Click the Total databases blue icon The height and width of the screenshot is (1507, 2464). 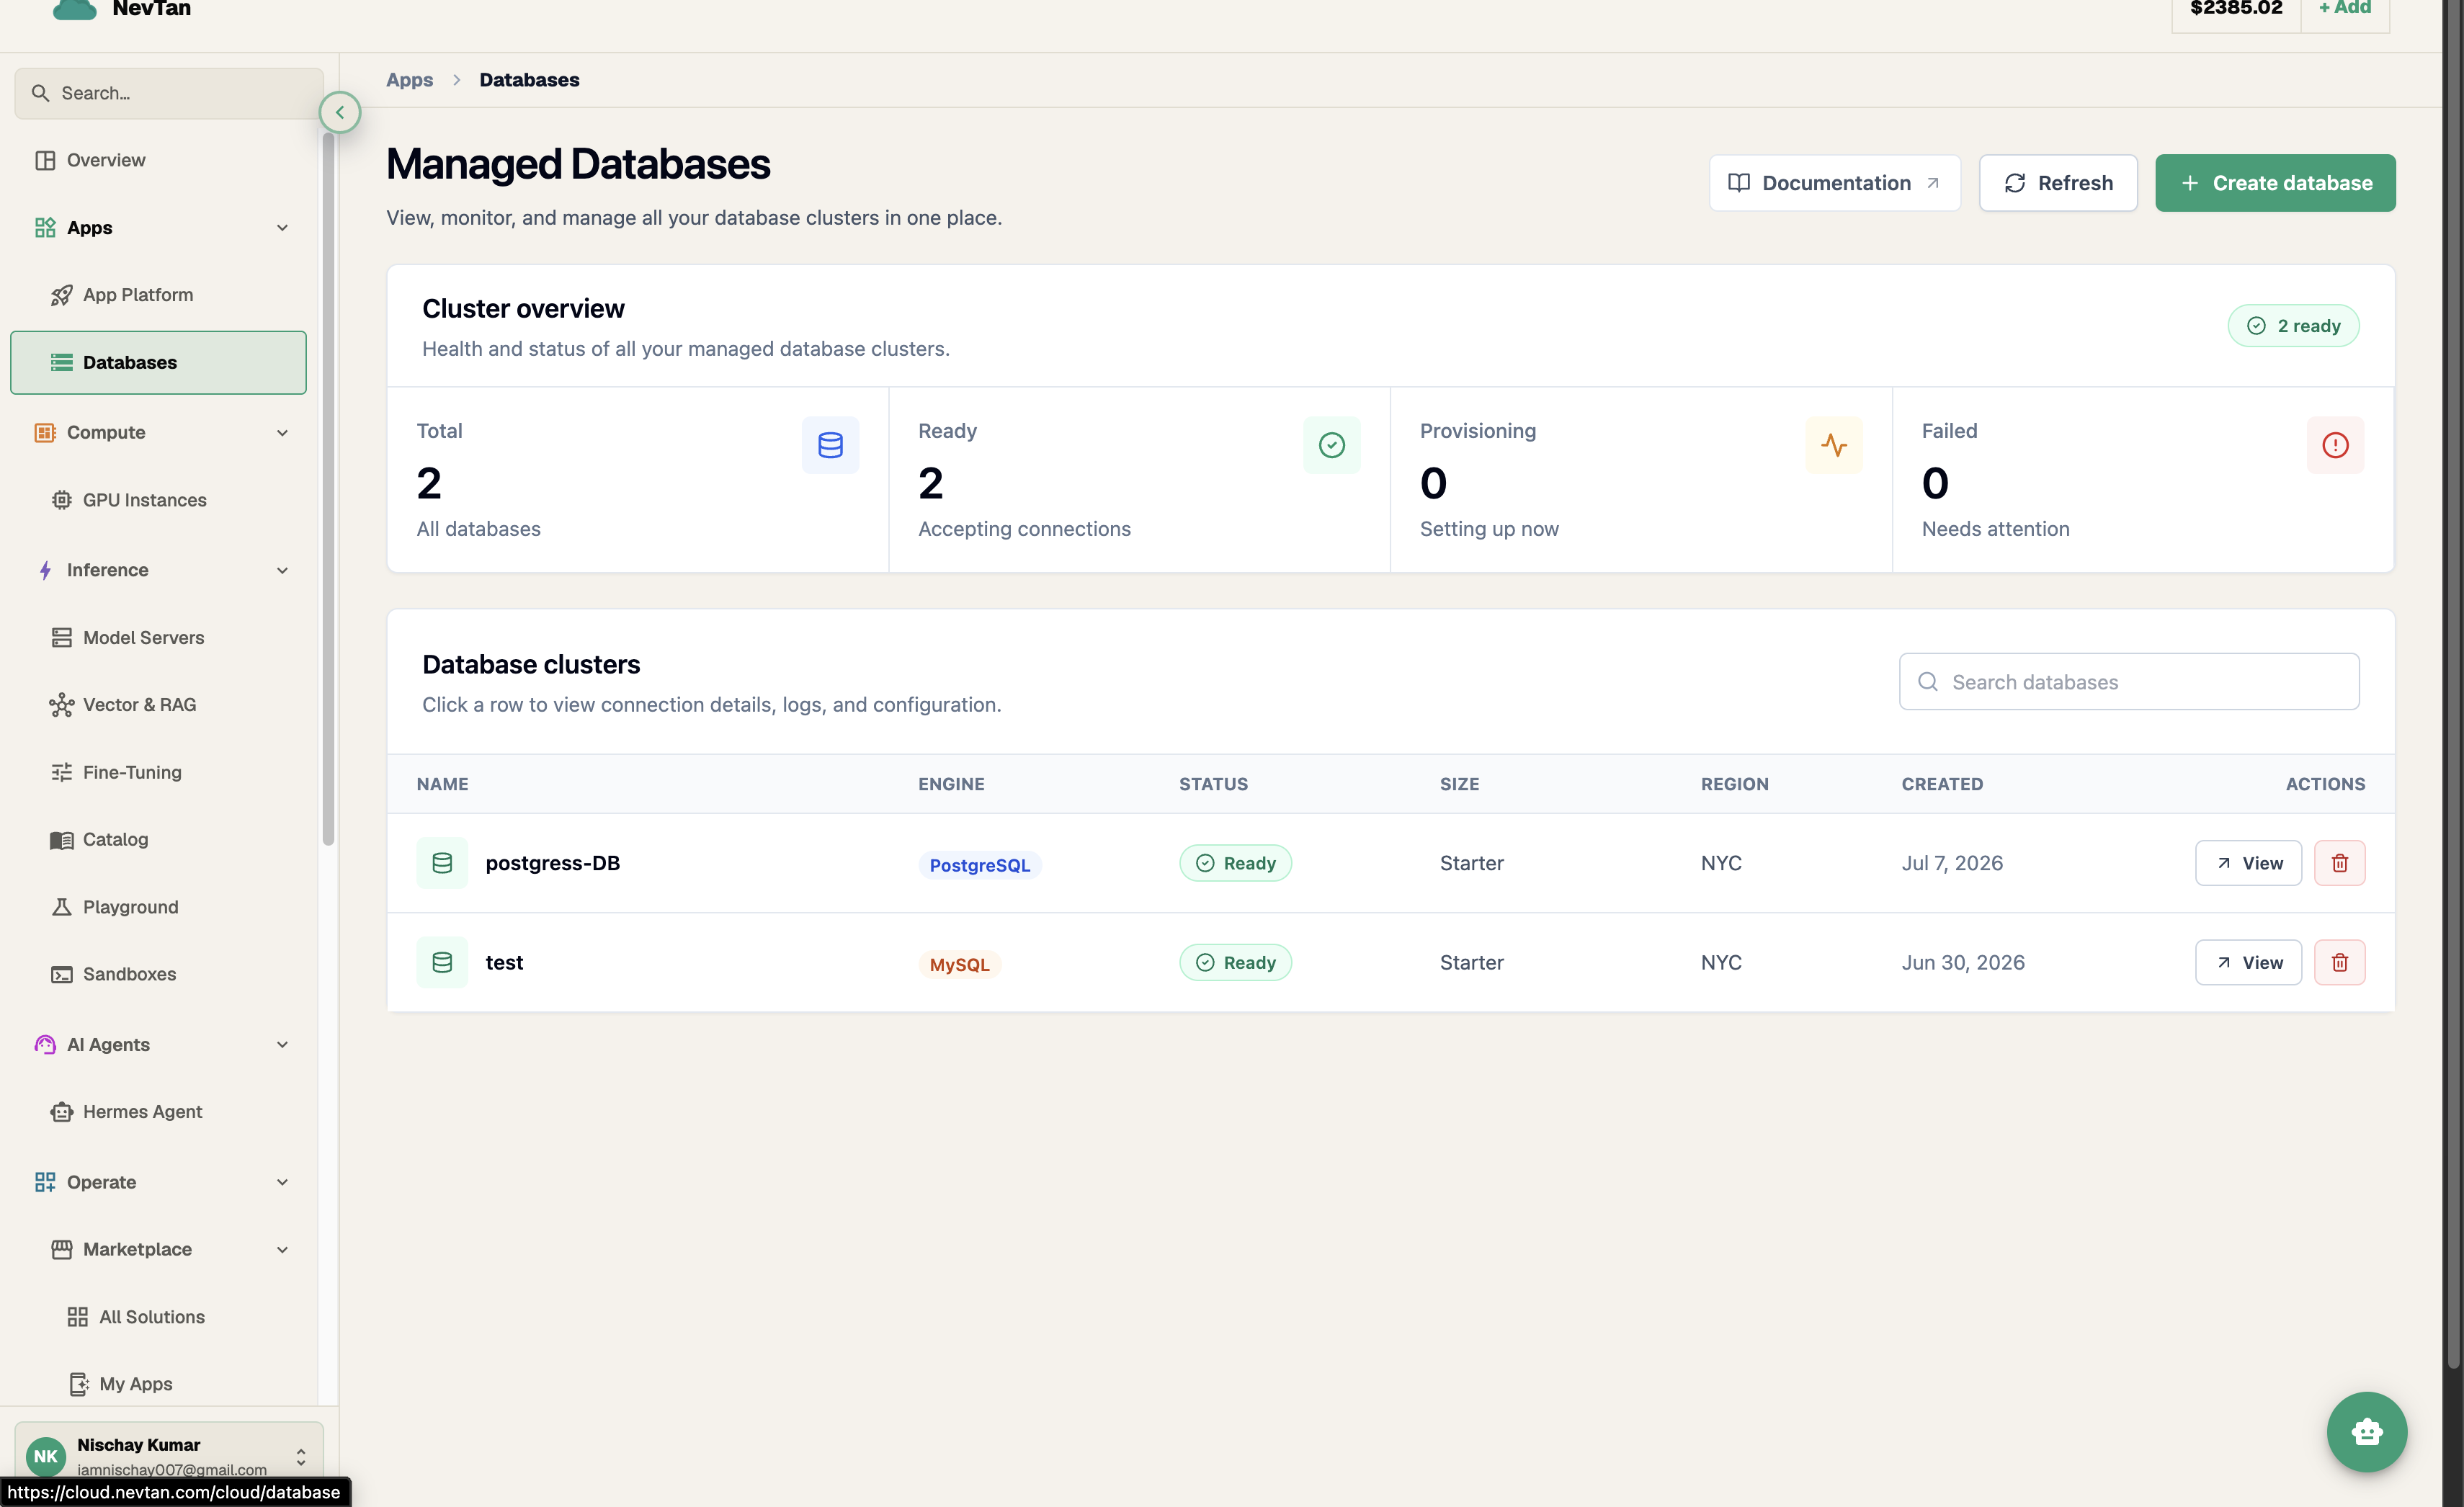830,445
